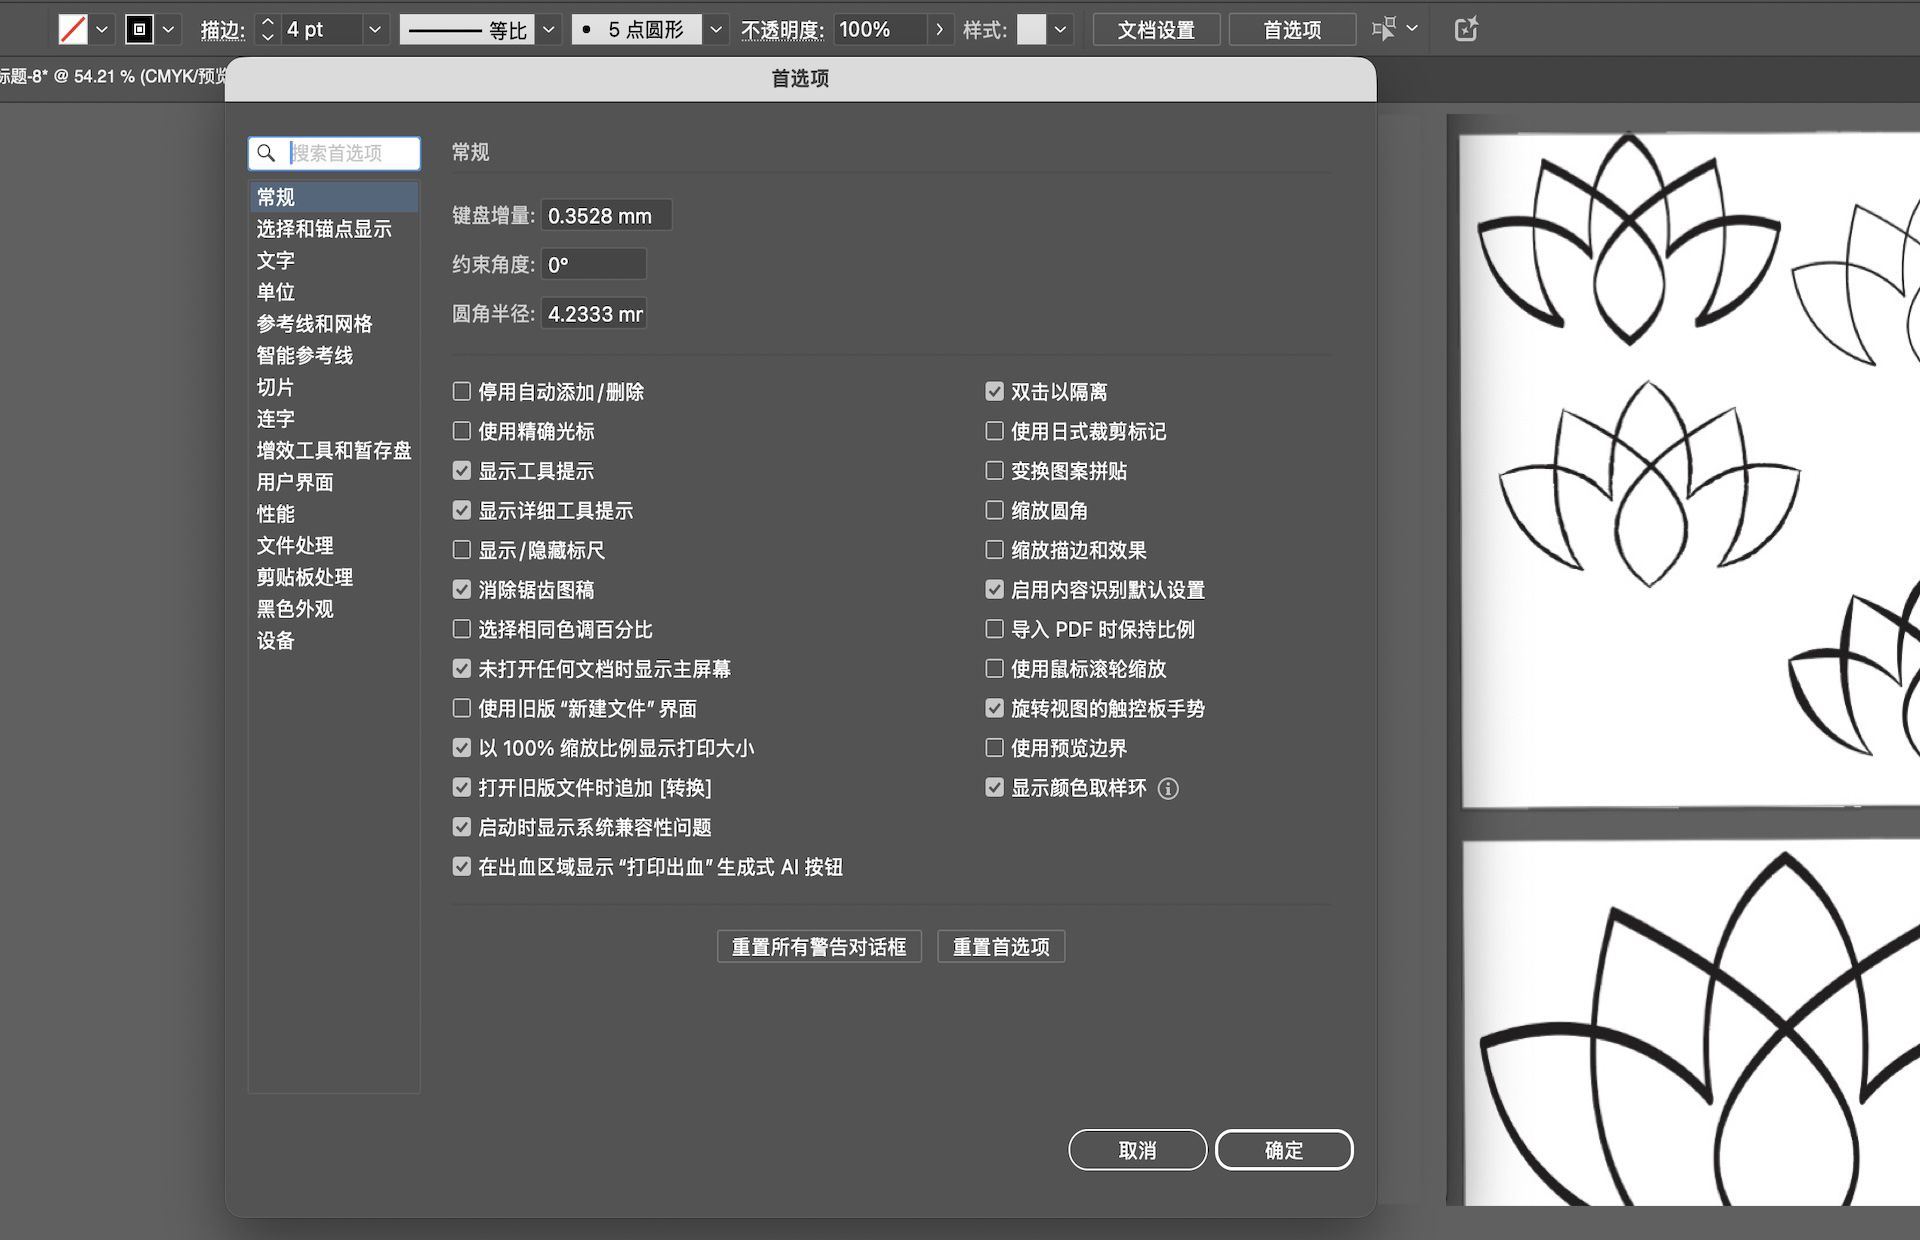Click inside the 键盘增量 input field
This screenshot has height=1240, width=1920.
click(605, 214)
